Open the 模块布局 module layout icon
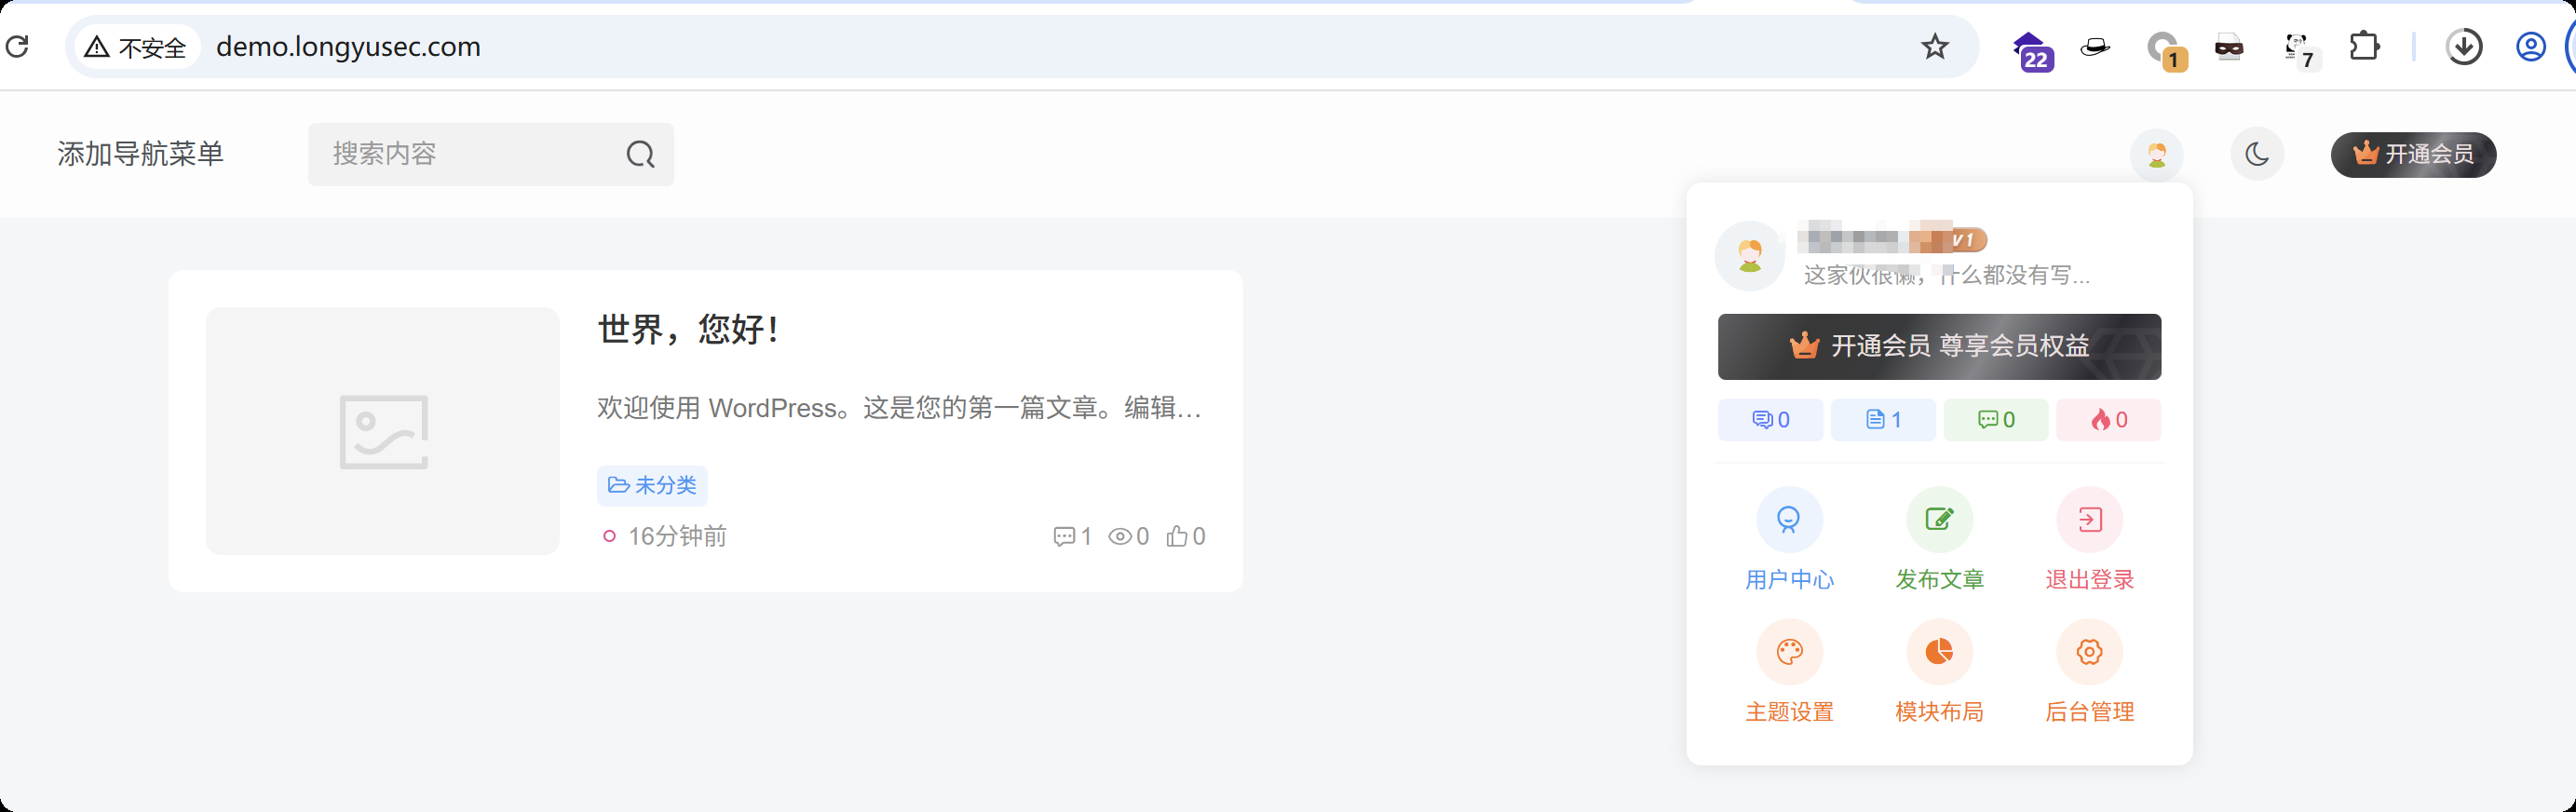The width and height of the screenshot is (2576, 812). [x=1939, y=652]
